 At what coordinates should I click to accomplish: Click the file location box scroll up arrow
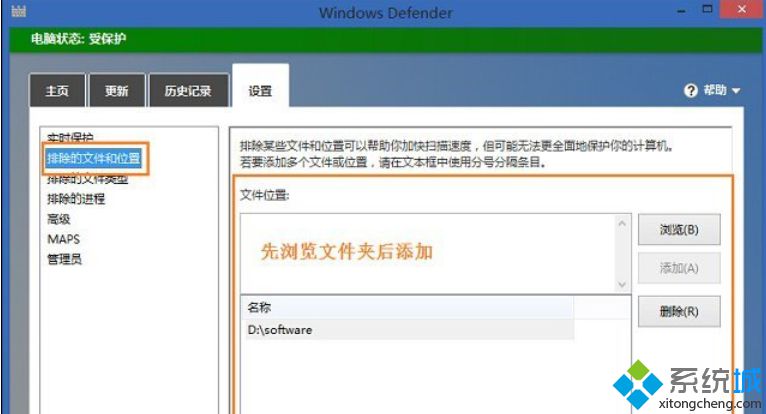click(x=622, y=223)
